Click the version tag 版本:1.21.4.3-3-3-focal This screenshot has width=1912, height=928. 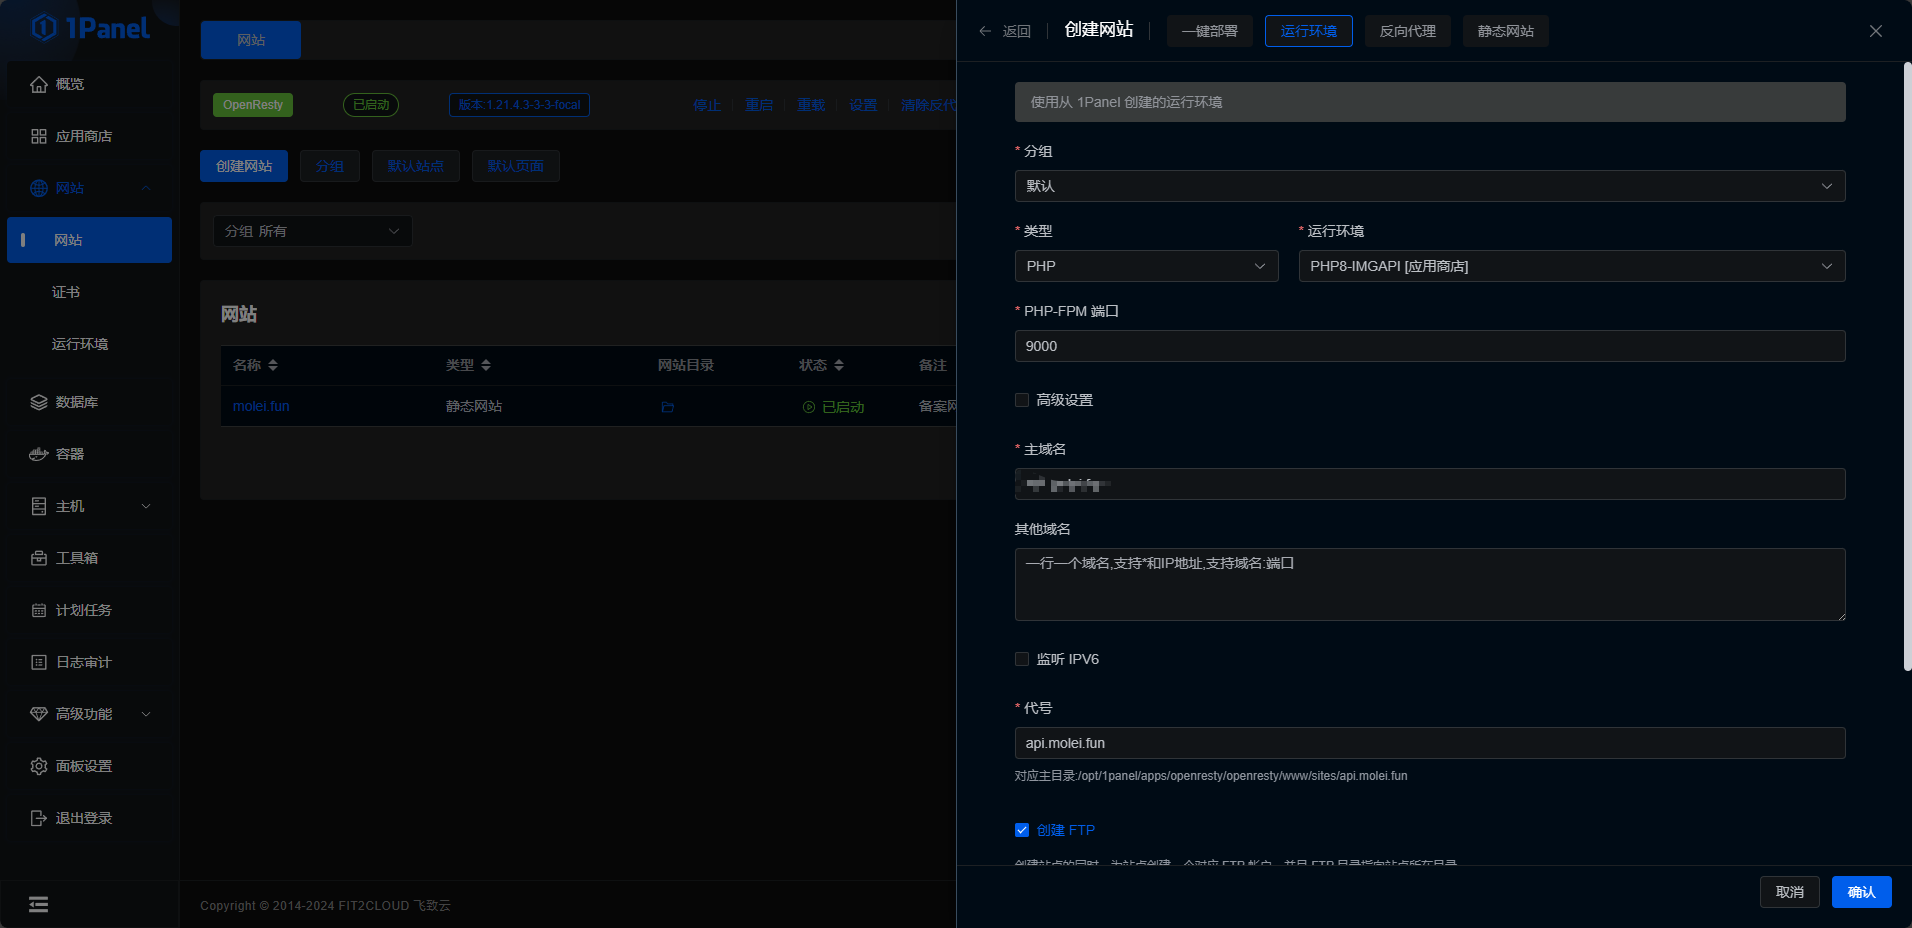(x=519, y=105)
